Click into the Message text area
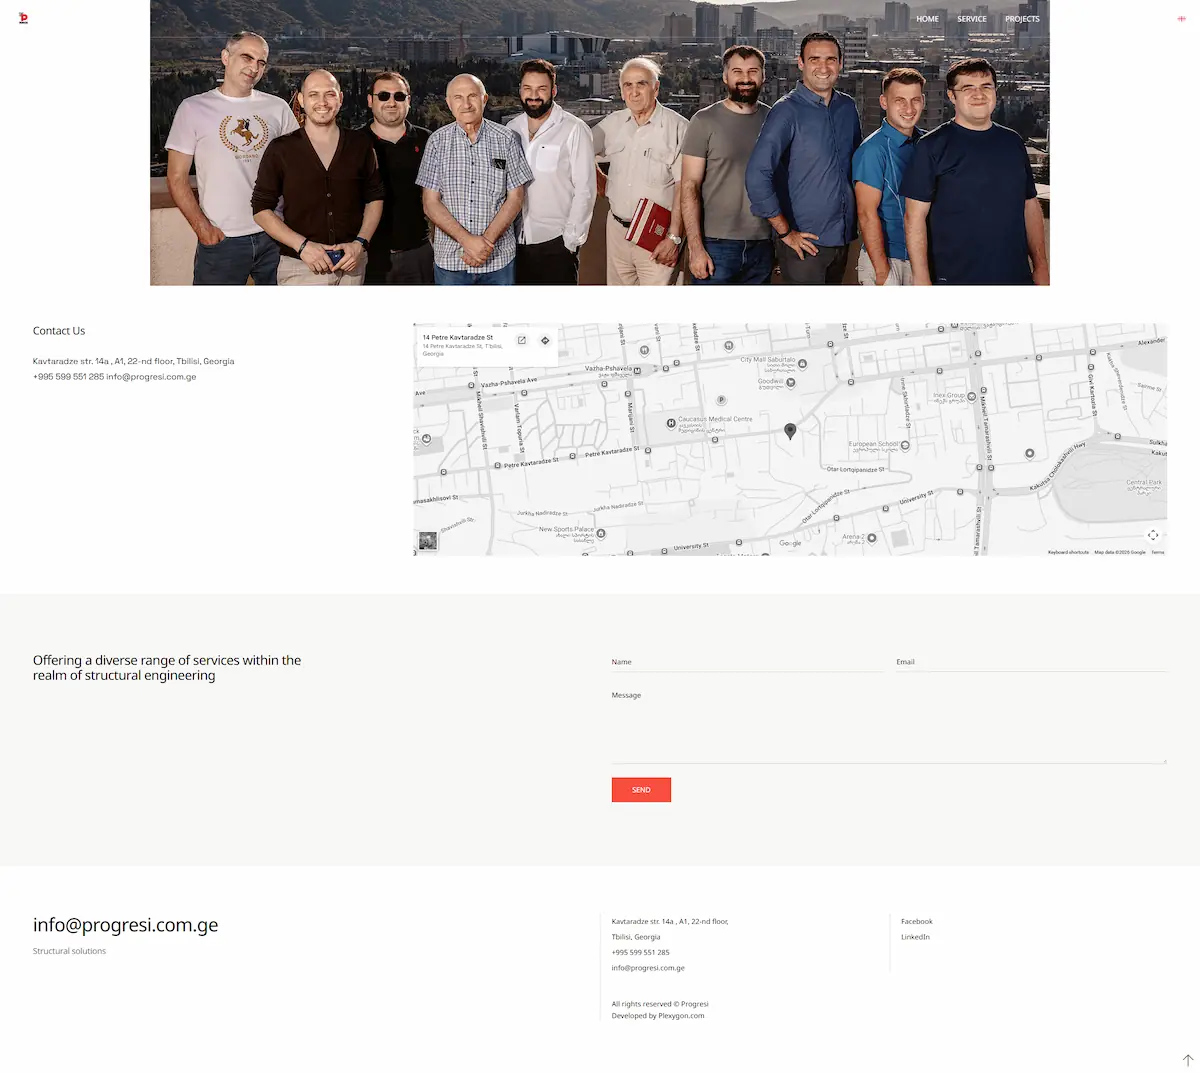This screenshot has width=1200, height=1073. (889, 726)
